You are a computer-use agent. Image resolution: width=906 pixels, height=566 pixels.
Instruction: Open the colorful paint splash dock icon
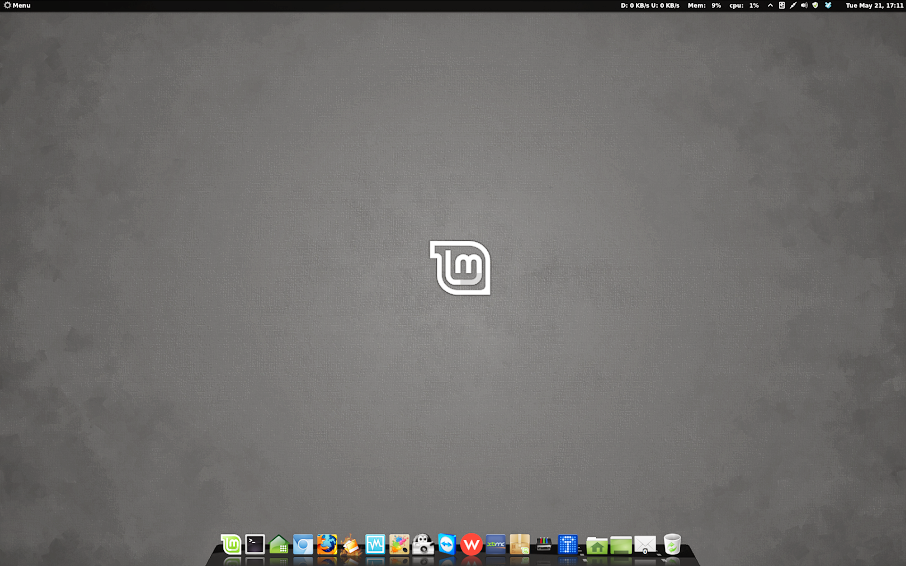pos(399,544)
